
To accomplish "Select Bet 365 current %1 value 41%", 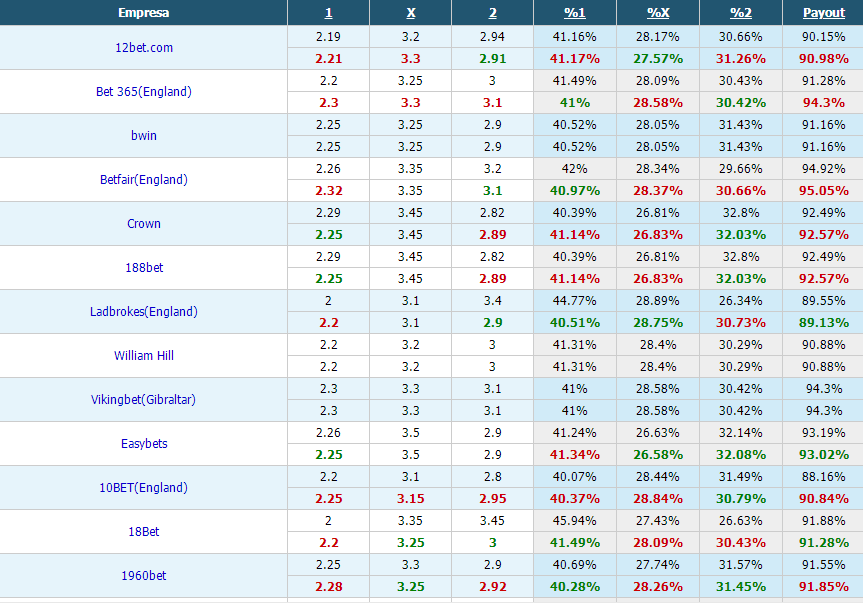I will [x=575, y=103].
